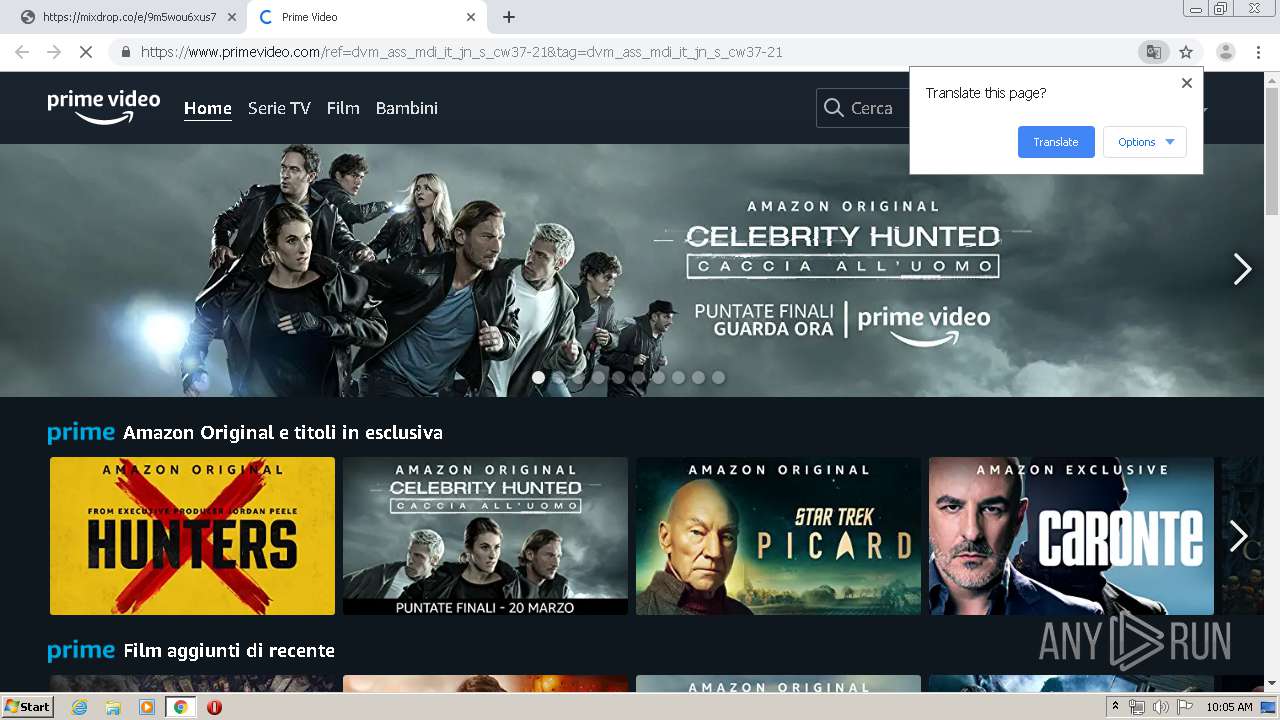The height and width of the screenshot is (720, 1280).
Task: Click the search magnifier icon
Action: [834, 108]
